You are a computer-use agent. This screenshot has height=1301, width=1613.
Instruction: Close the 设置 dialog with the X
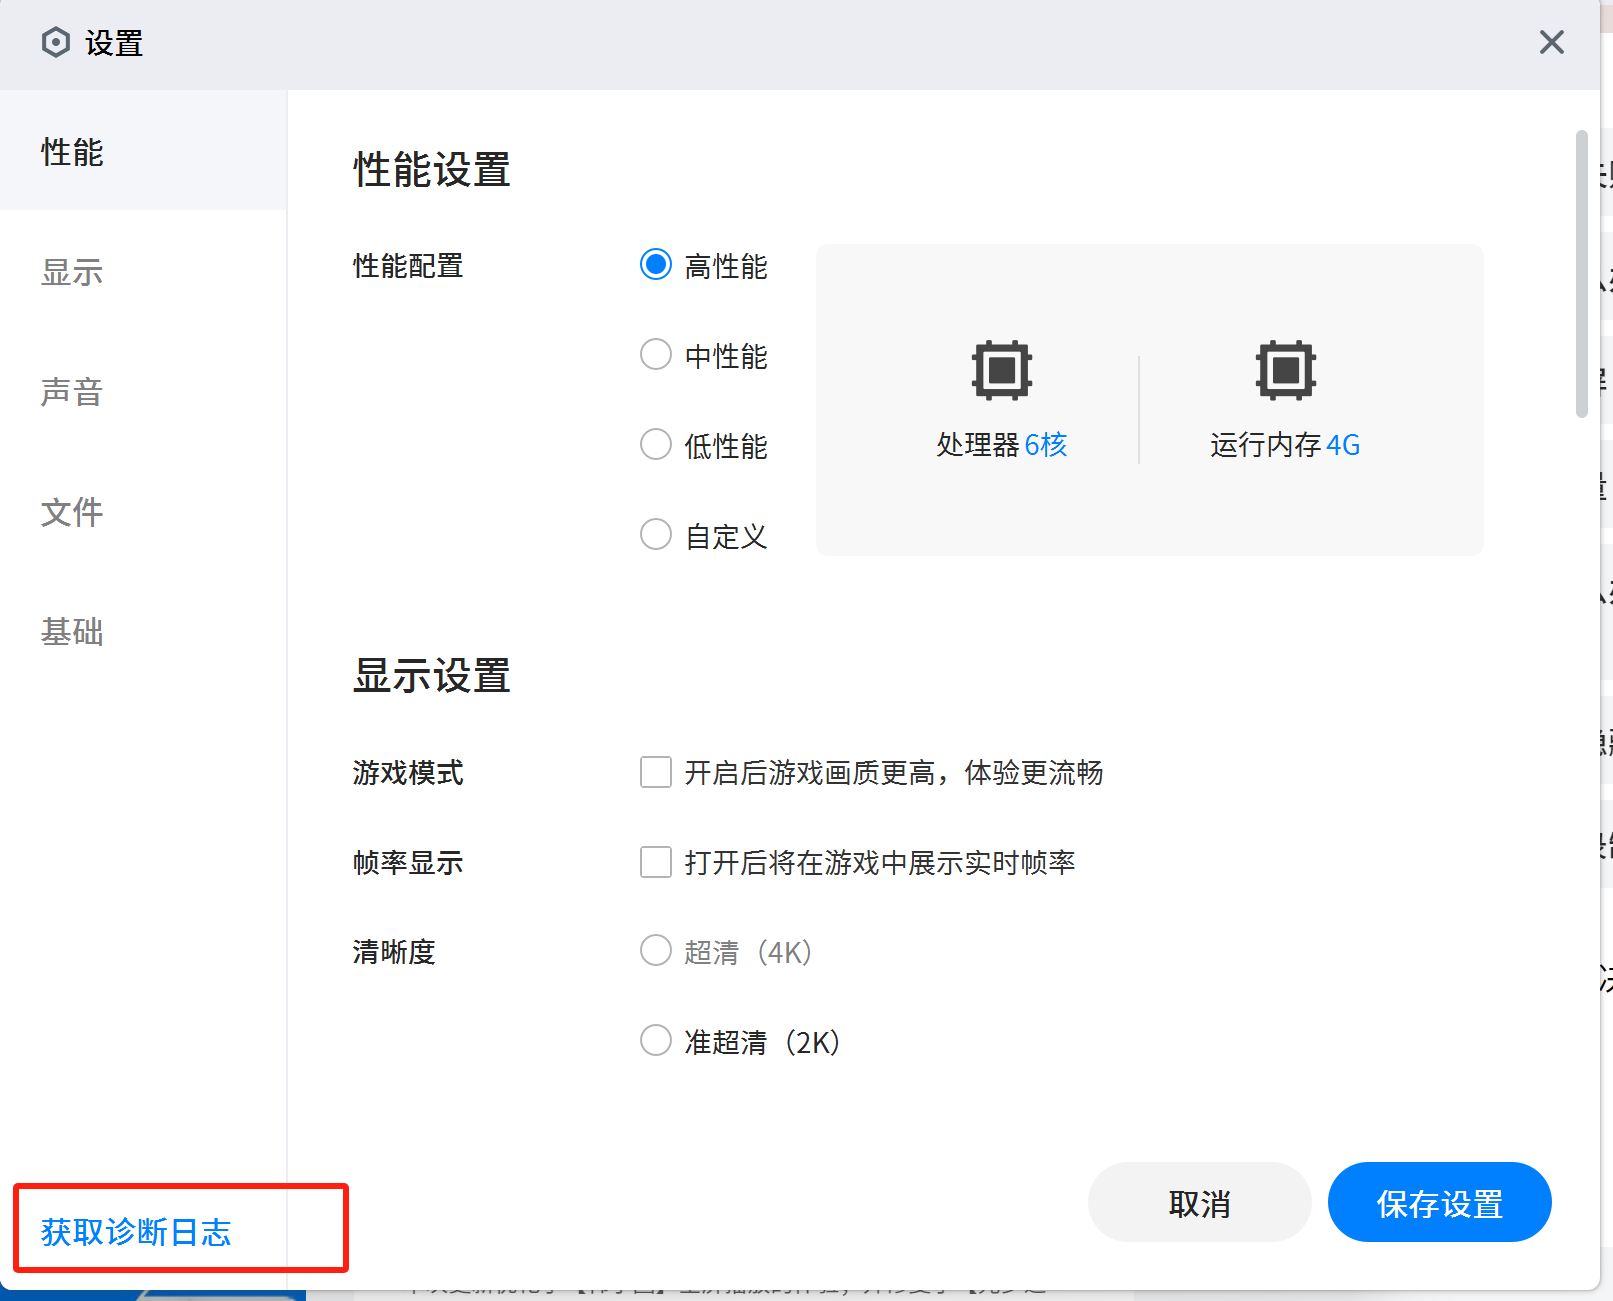coord(1552,42)
